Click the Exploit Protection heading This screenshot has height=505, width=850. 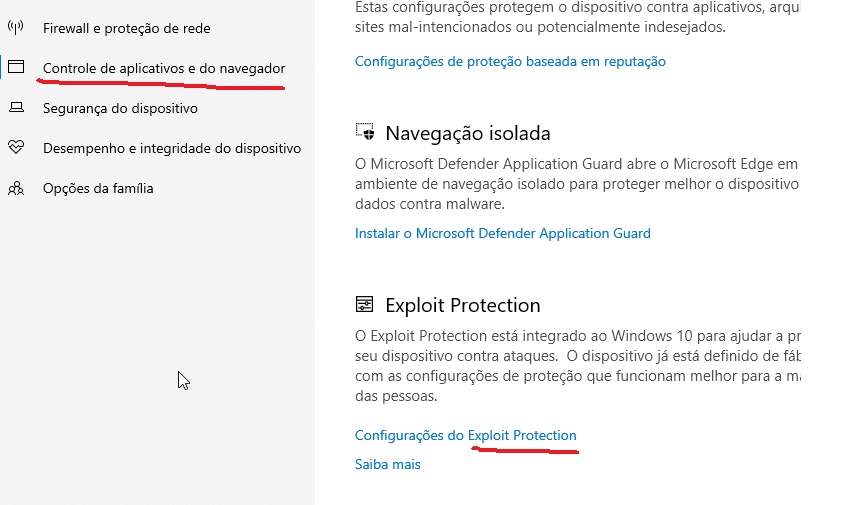point(462,305)
